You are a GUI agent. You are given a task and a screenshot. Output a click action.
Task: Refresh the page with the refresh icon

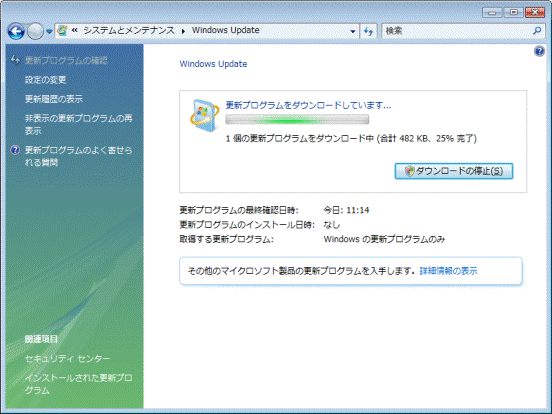point(368,31)
